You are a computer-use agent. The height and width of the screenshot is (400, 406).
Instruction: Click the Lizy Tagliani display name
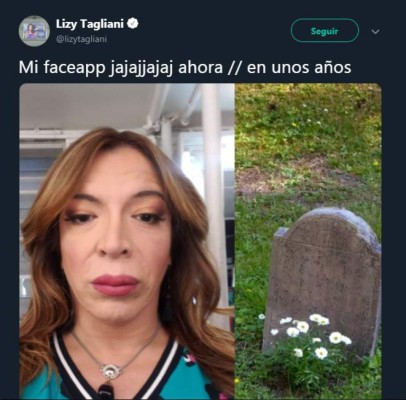point(90,24)
